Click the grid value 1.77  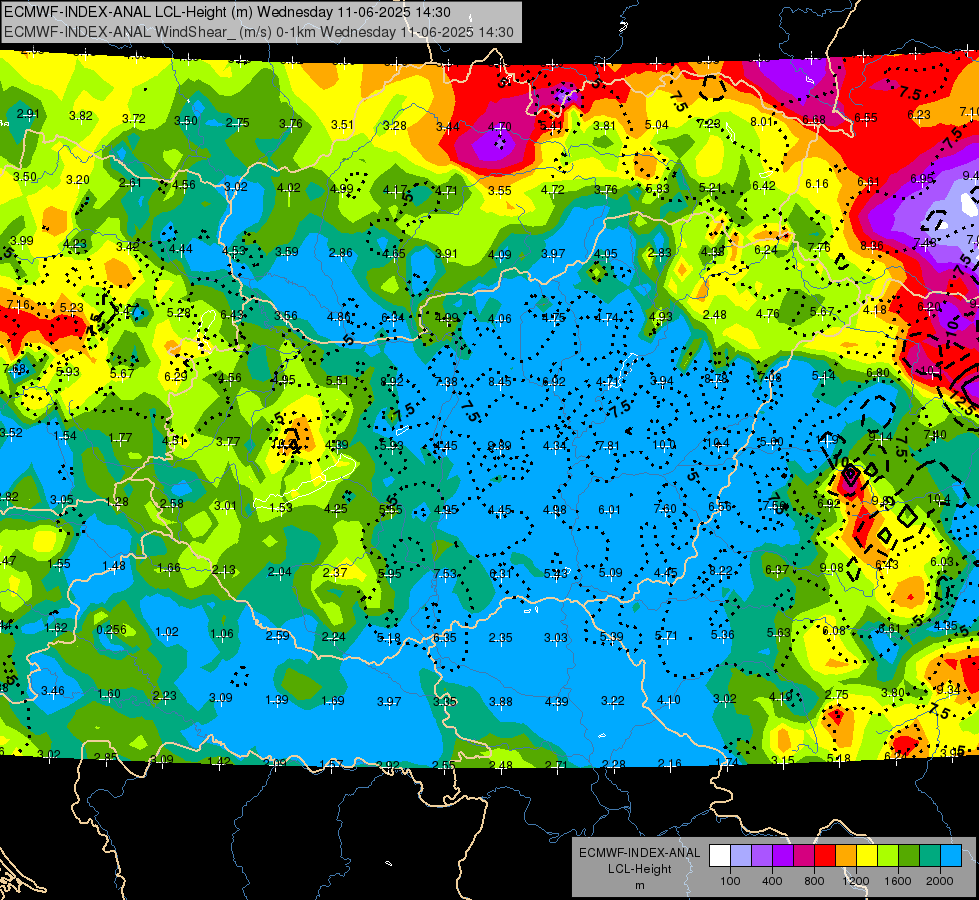click(120, 437)
